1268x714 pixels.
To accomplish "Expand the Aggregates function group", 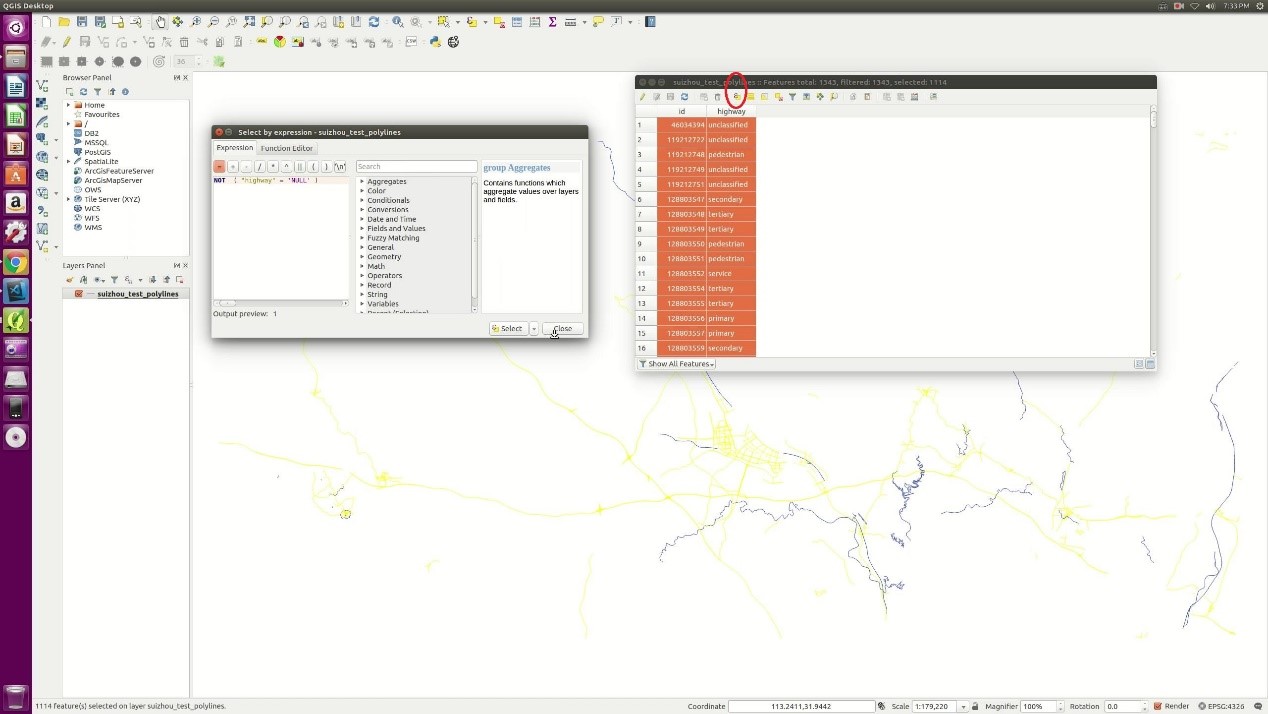I will coord(362,182).
